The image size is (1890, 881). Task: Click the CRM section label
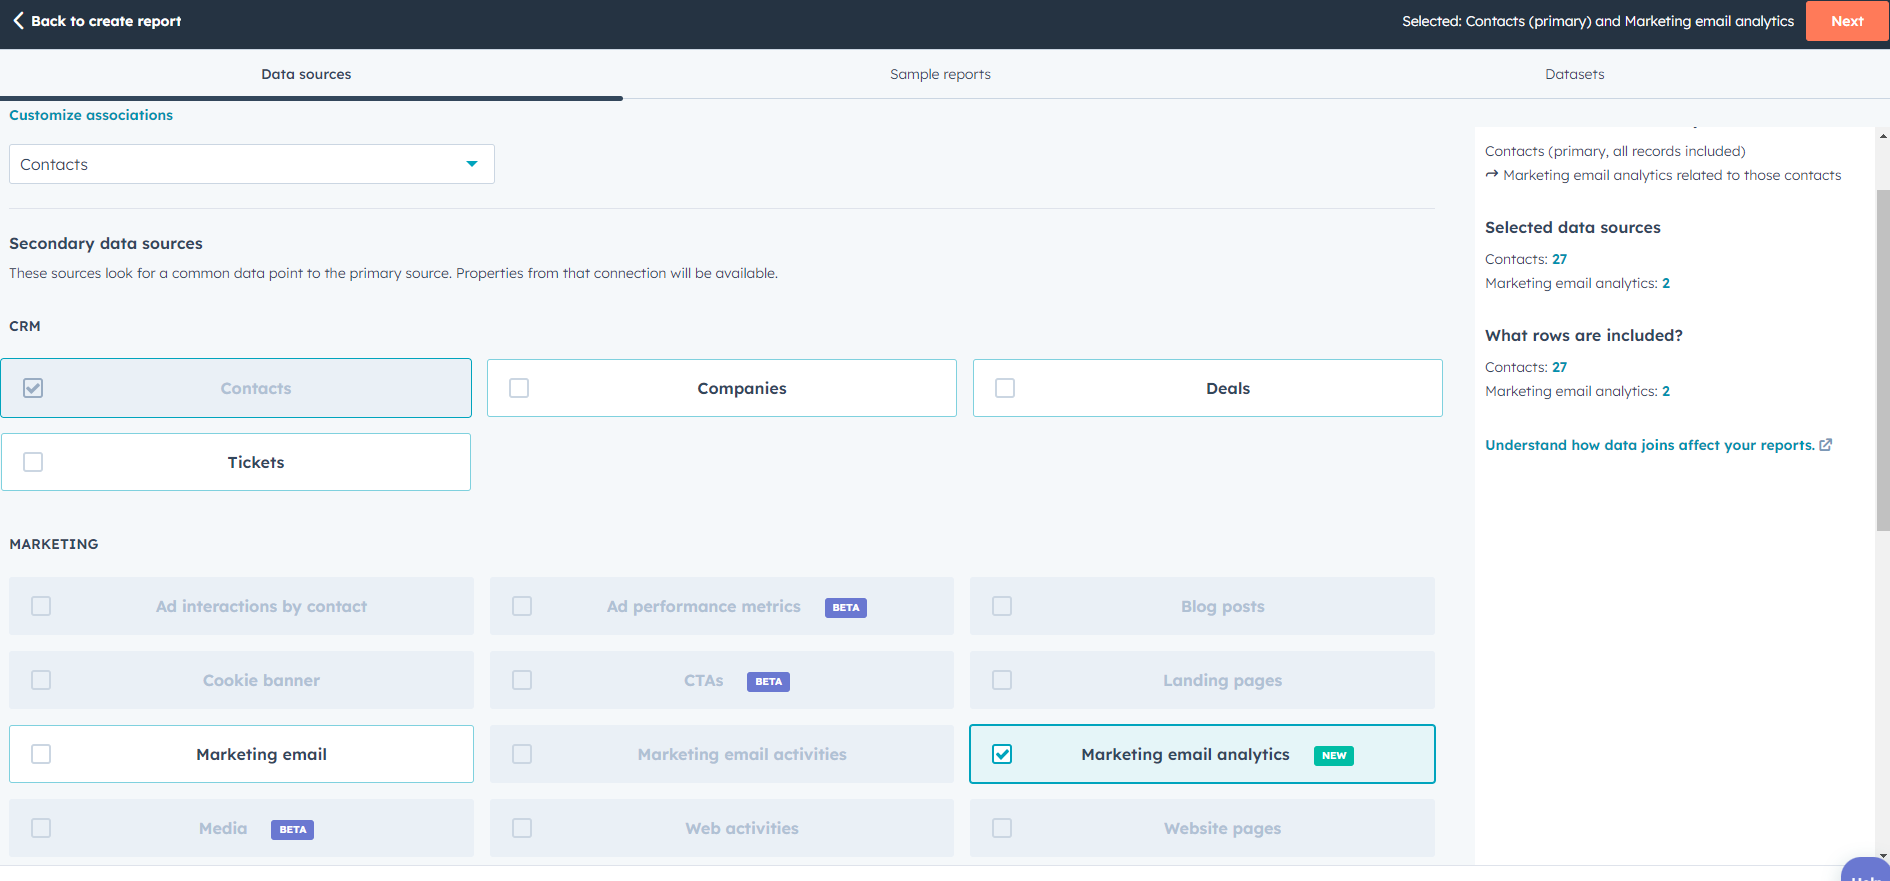(25, 326)
